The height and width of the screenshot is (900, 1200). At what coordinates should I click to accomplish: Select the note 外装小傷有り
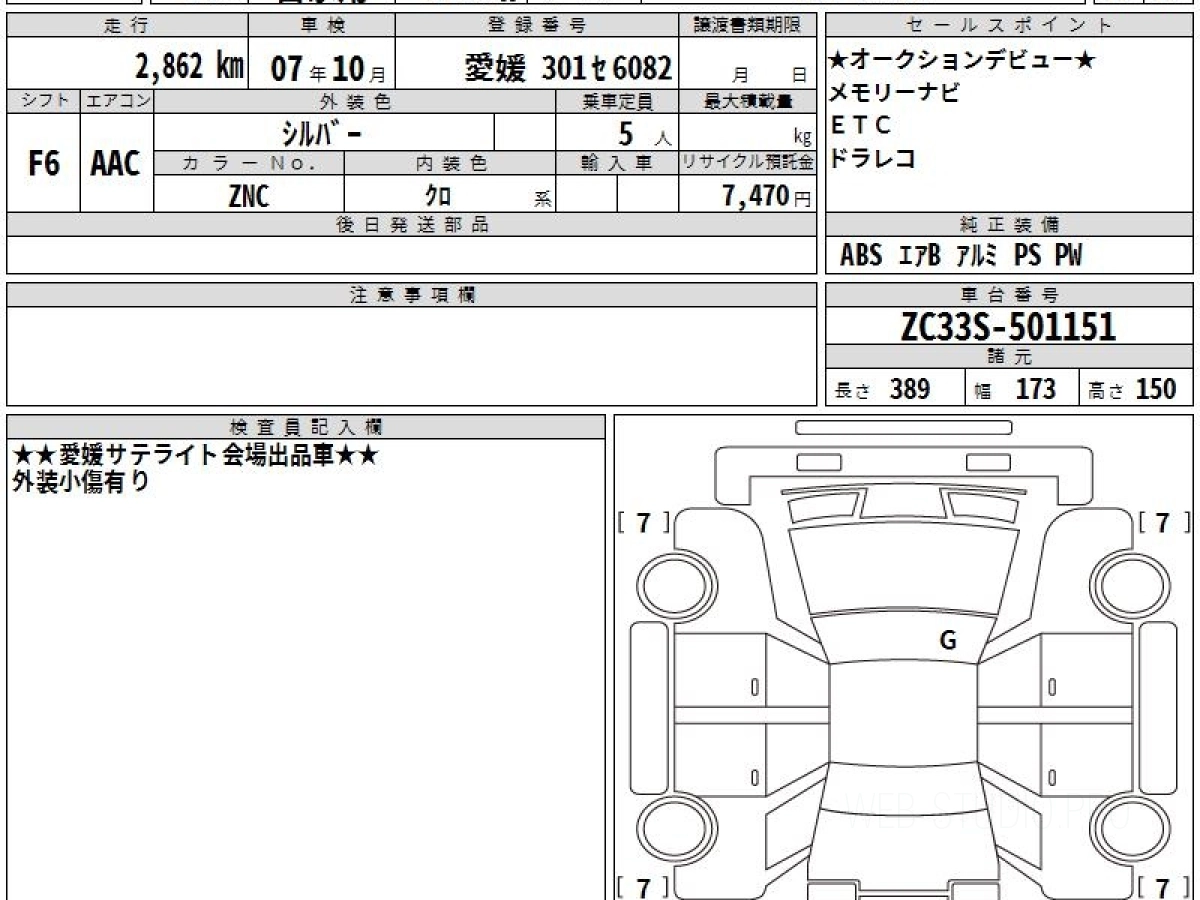click(x=81, y=482)
